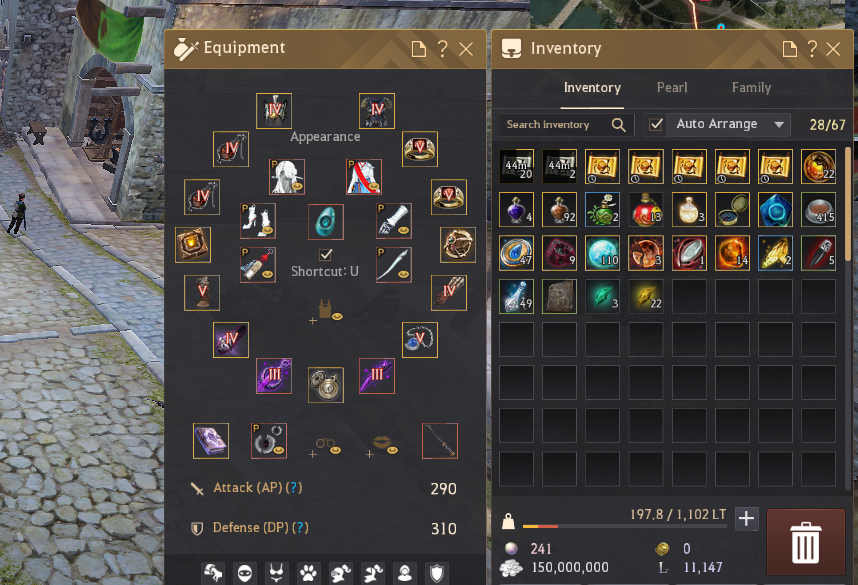Viewport: 858px width, 585px height.
Task: Open the Attack (AP) question mark tooltip
Action: 294,488
